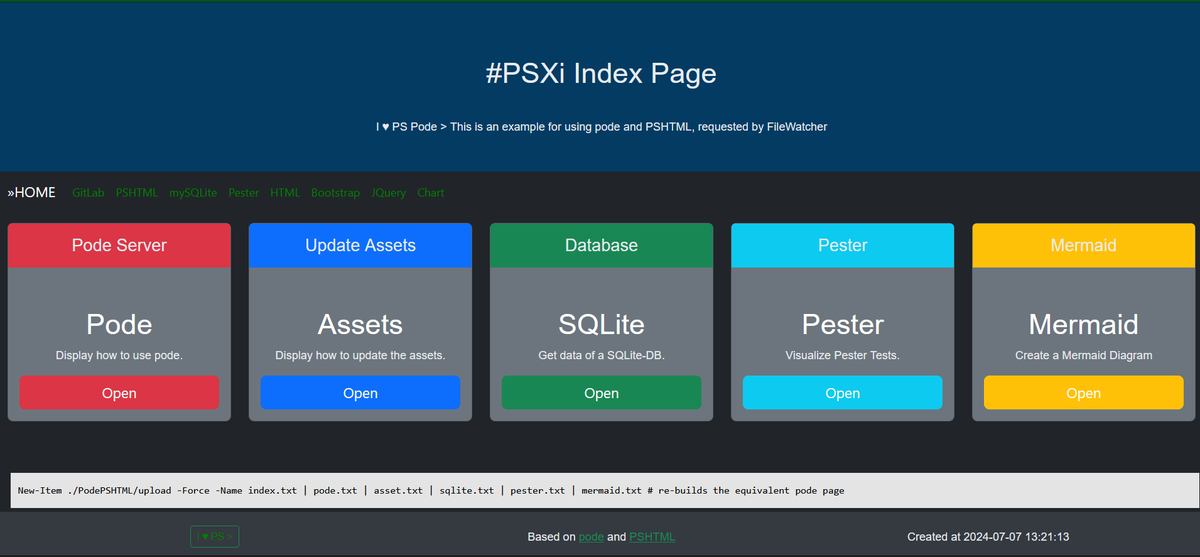Go to the »HOME navigation item
Screen dimensions: 1200x557
(32, 193)
